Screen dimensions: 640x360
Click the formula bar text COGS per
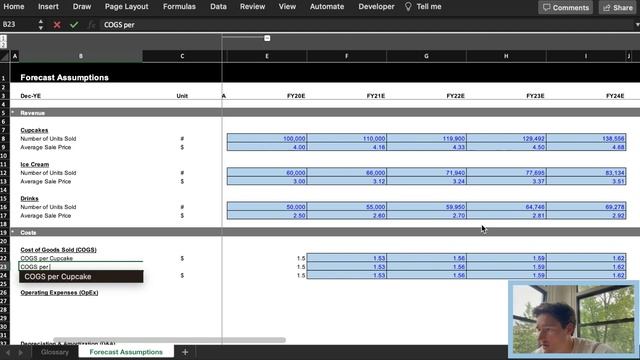[x=119, y=25]
